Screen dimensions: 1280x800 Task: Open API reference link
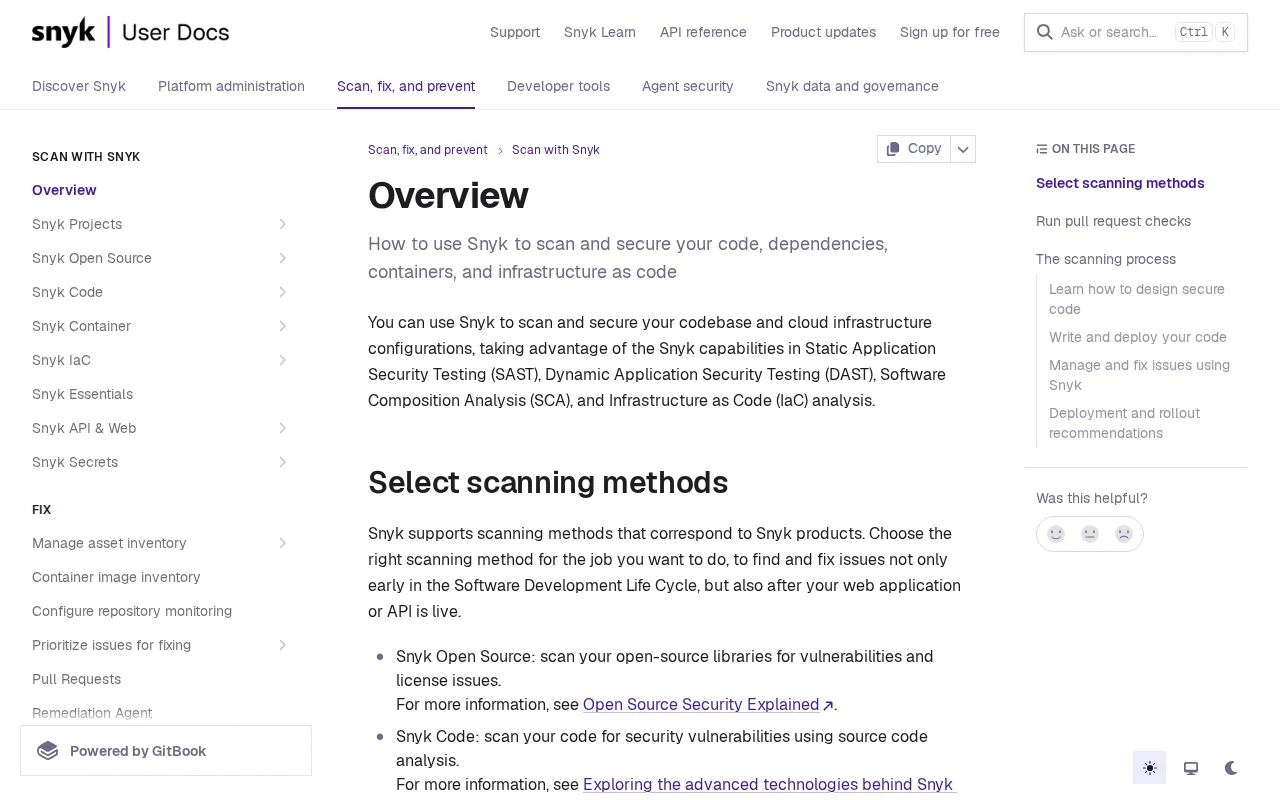tap(703, 32)
